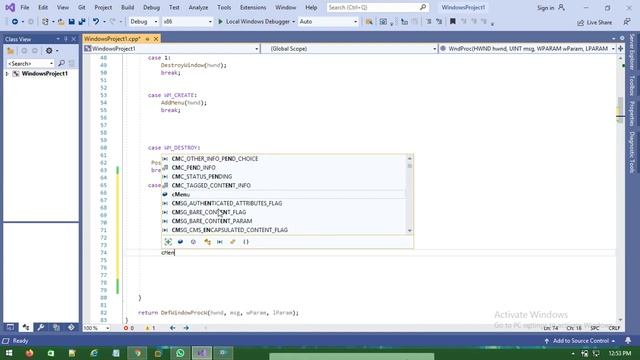Click the Save All icon

click(82, 22)
